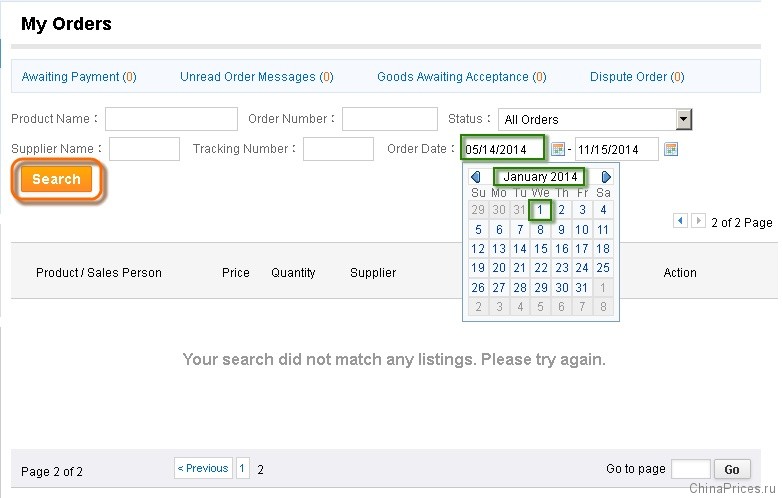
Task: Pick January 15 in the date picker
Action: [x=541, y=248]
